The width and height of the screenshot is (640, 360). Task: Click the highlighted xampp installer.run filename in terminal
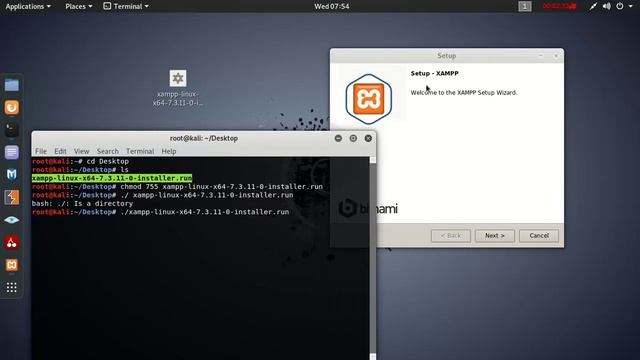pos(112,178)
